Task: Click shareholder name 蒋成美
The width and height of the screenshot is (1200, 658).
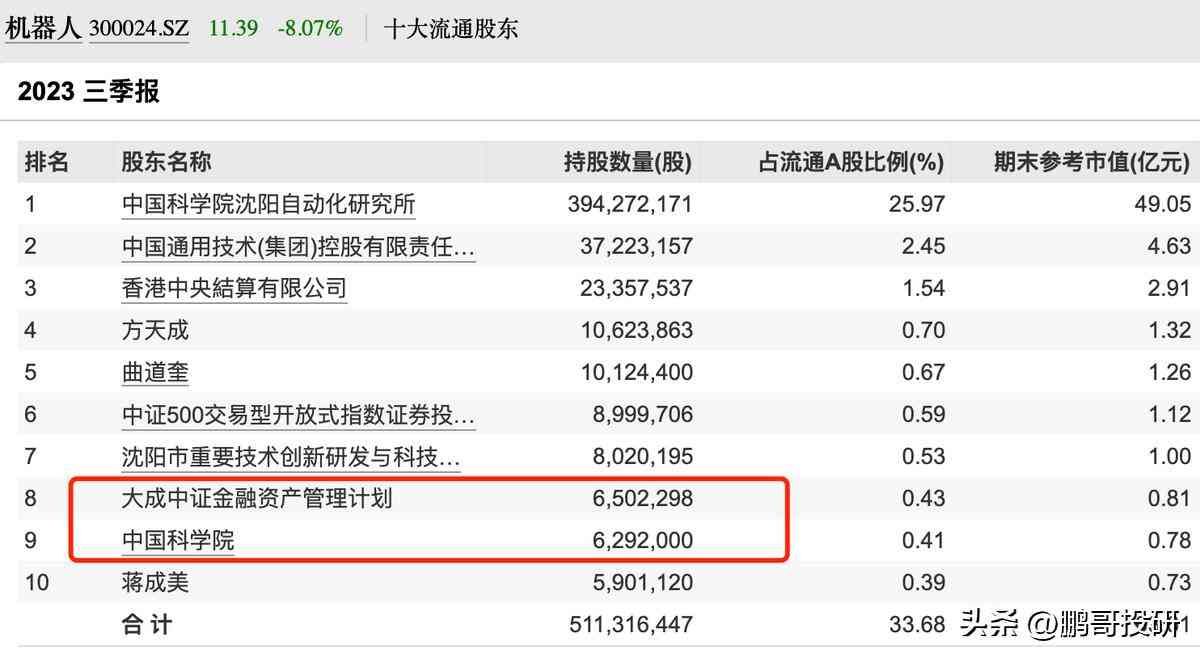Action: 155,582
